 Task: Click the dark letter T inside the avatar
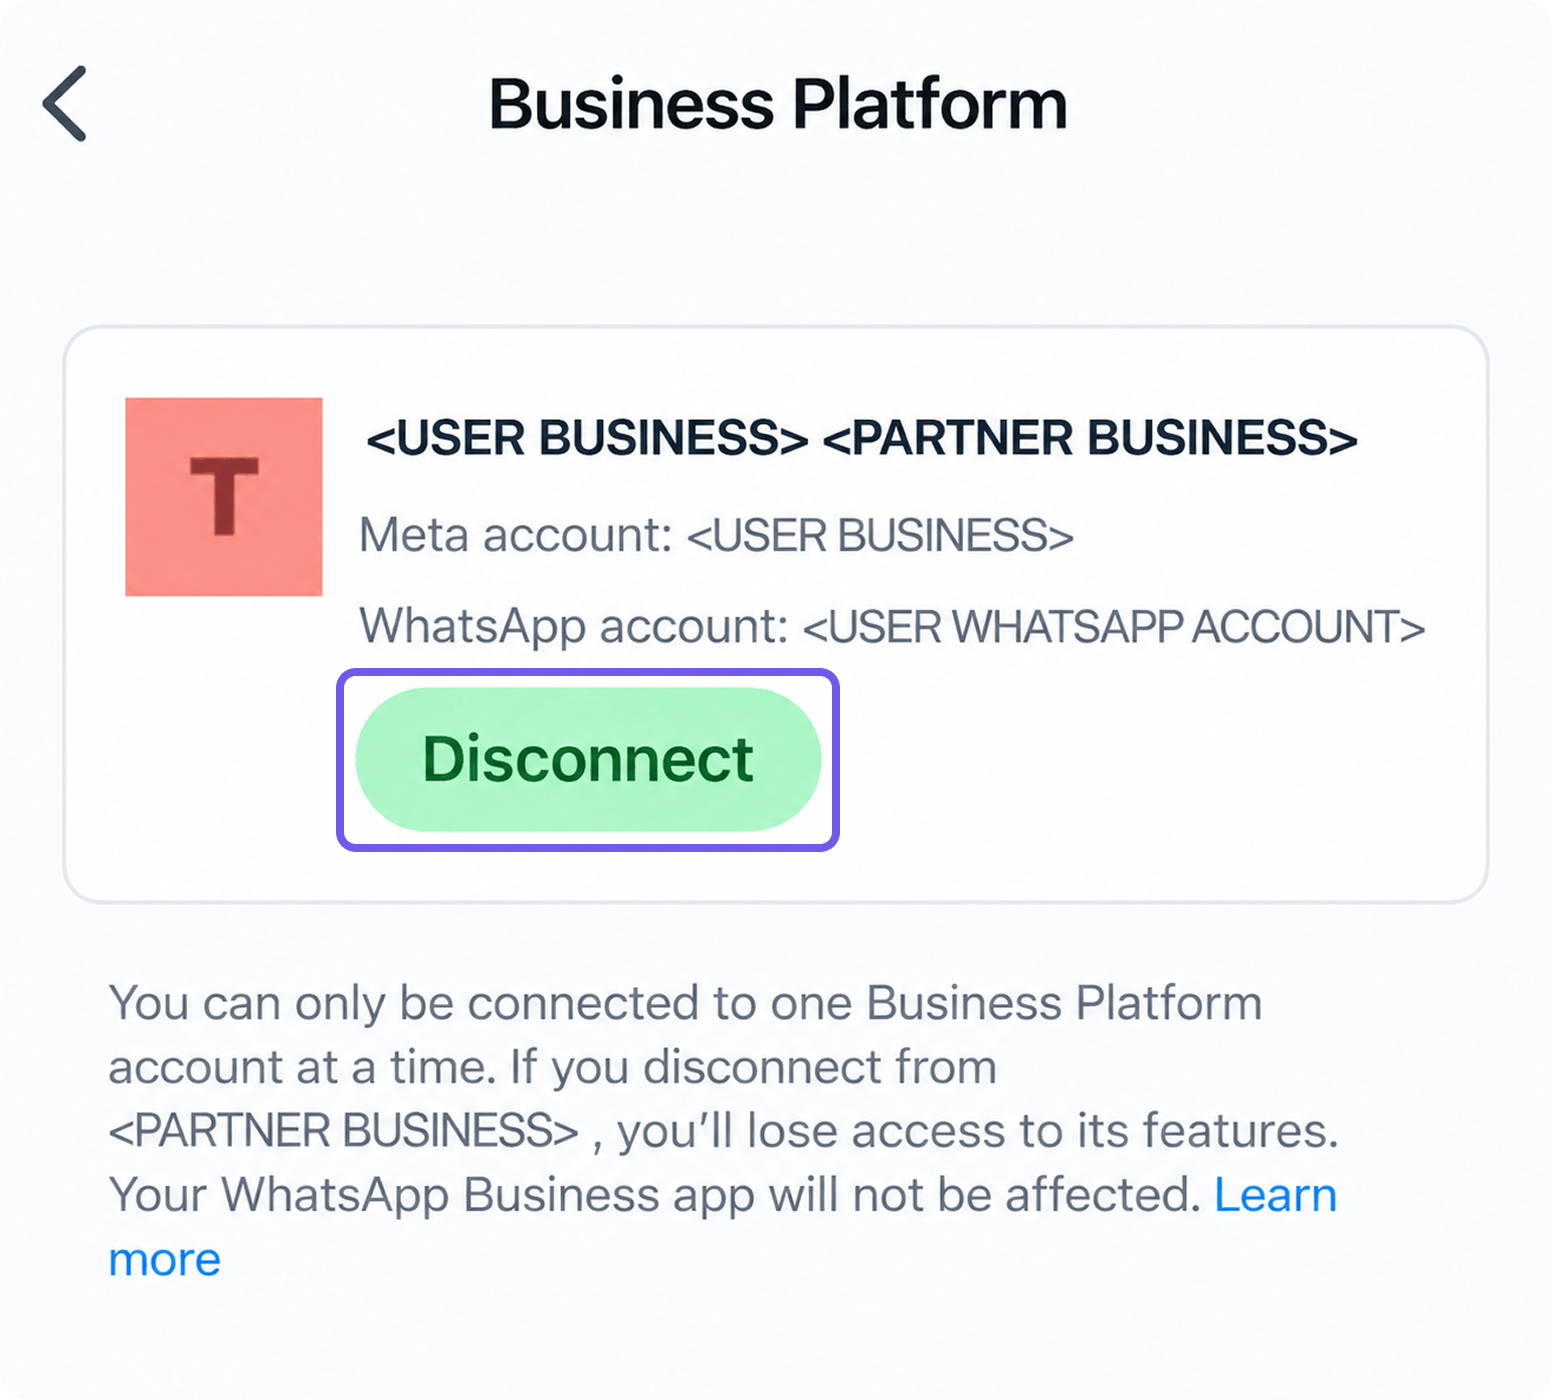(225, 496)
